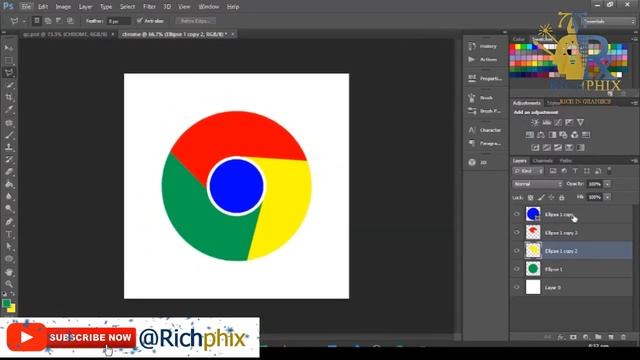This screenshot has width=640, height=360.
Task: Open the Essentials workspace dropdown
Action: [x=609, y=21]
